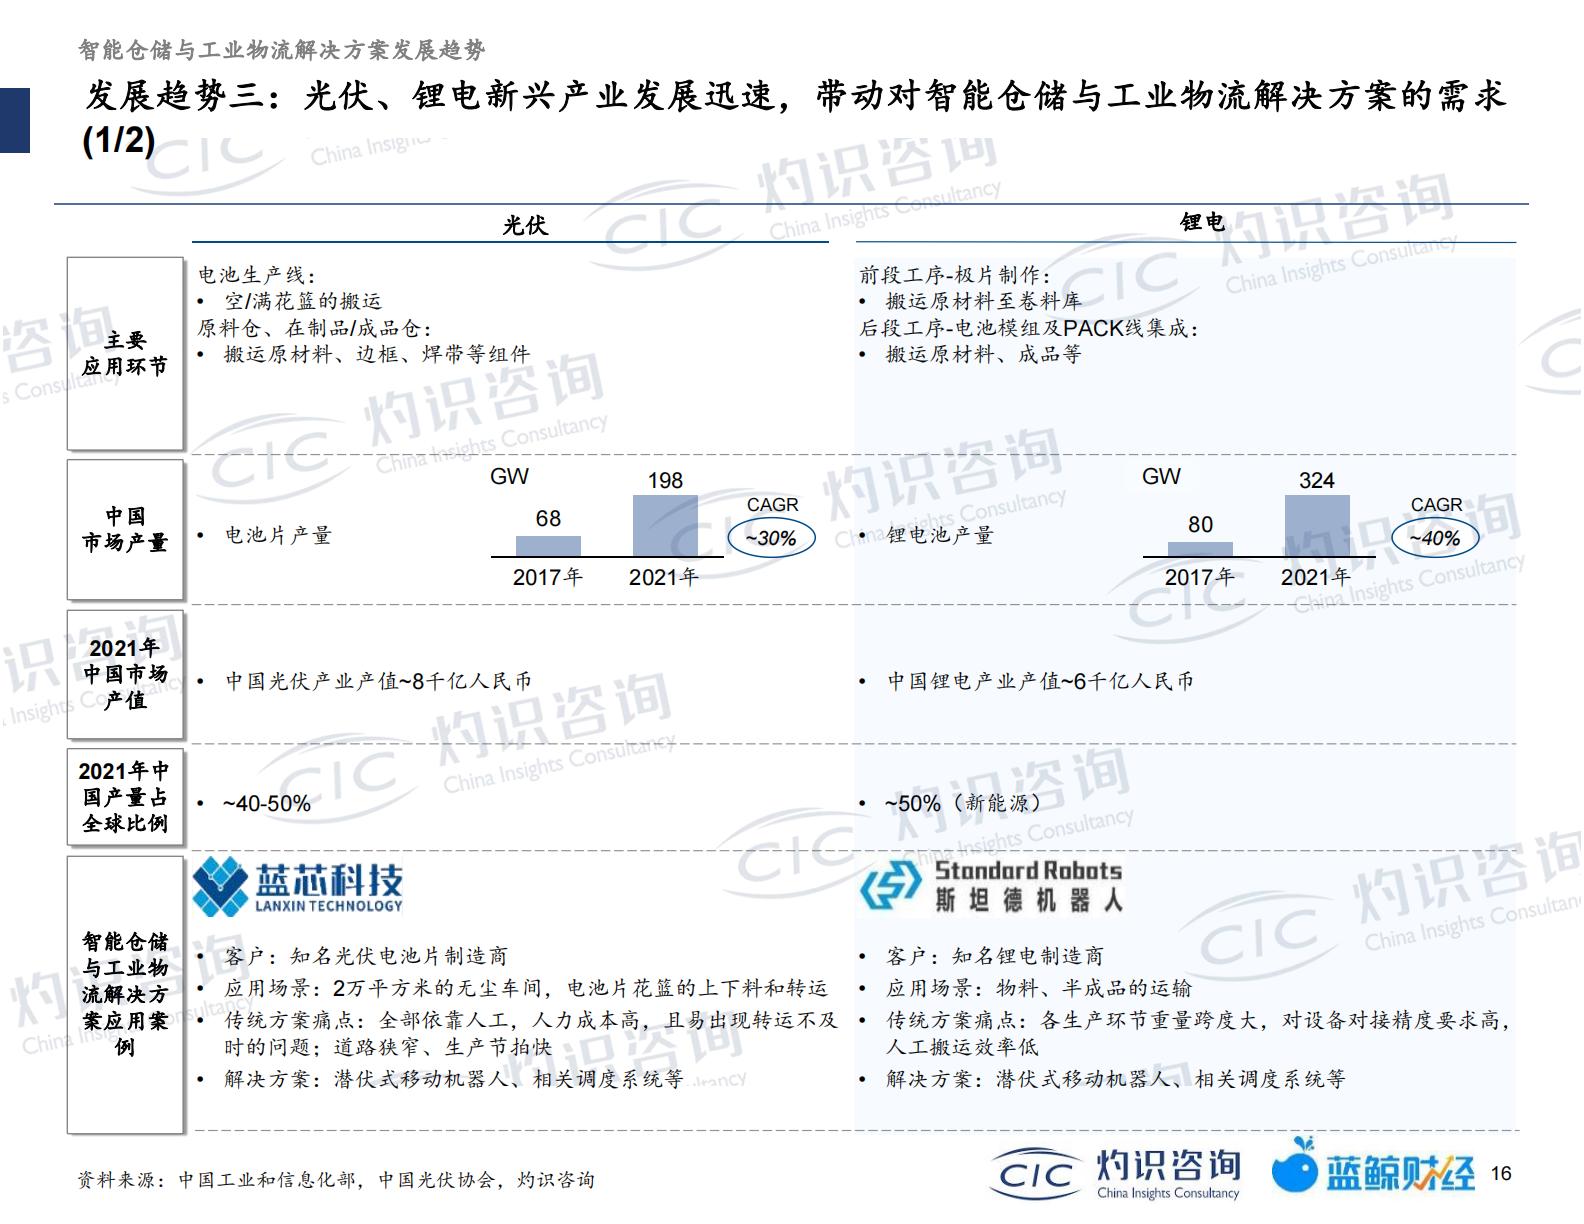The image size is (1584, 1224).
Task: Click the text 电池生产线：
Action: click(x=257, y=275)
